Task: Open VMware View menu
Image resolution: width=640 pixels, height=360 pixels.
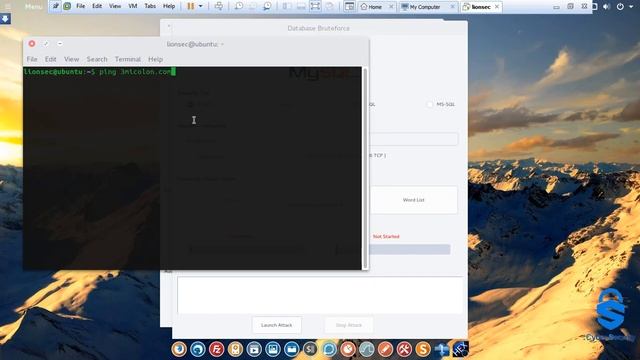Action: 115,6
